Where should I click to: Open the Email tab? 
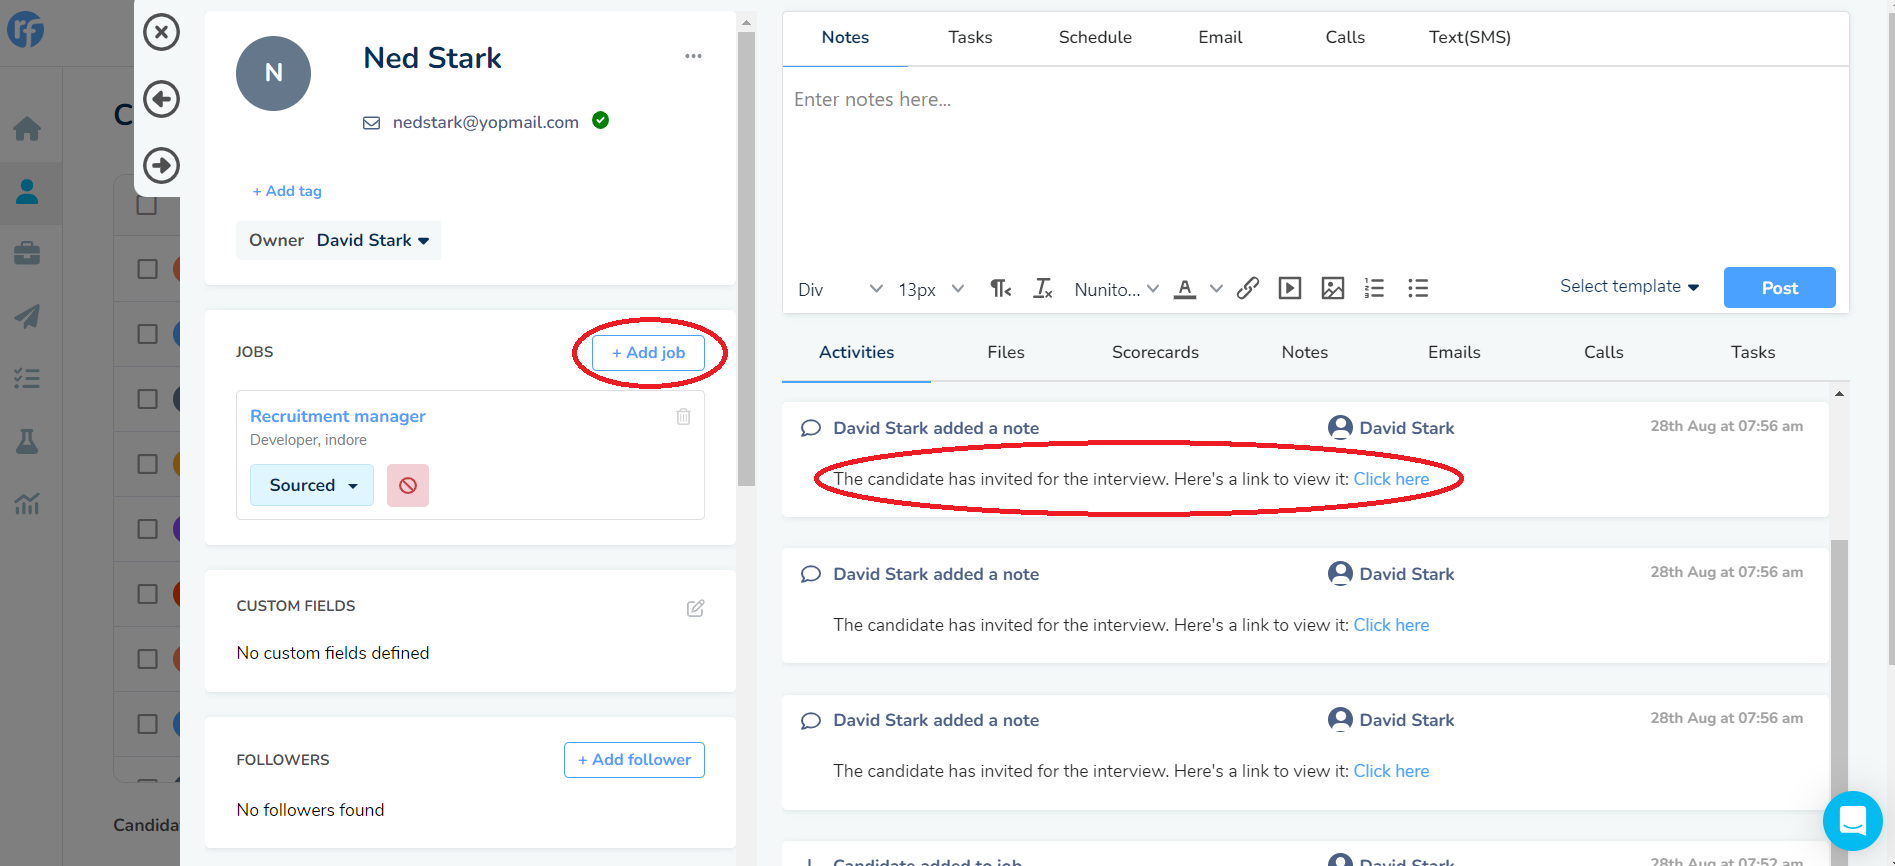point(1220,37)
